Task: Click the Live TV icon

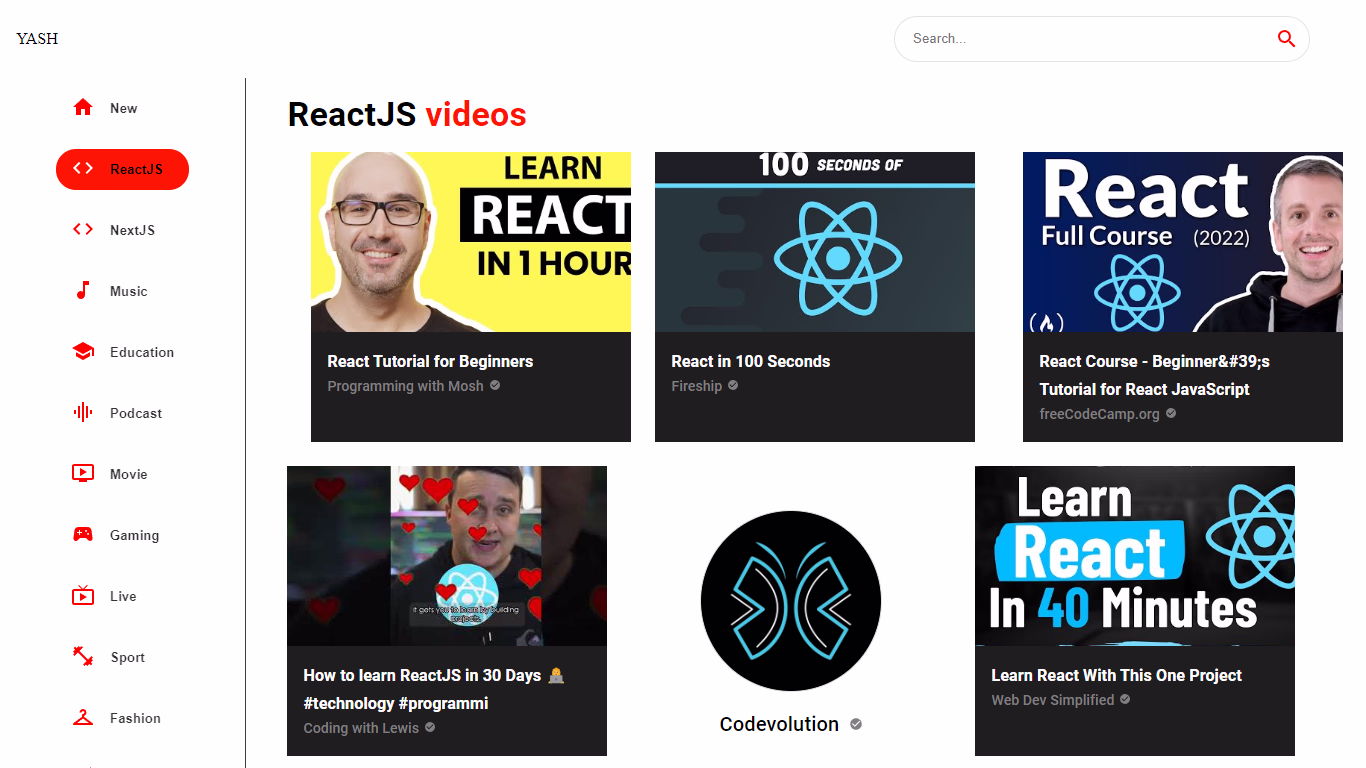Action: (83, 596)
